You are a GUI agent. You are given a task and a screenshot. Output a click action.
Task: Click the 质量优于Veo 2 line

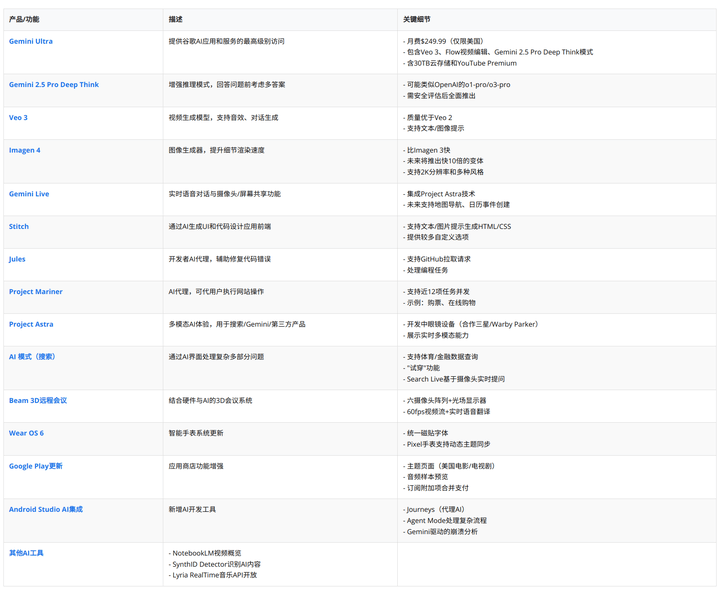point(428,118)
